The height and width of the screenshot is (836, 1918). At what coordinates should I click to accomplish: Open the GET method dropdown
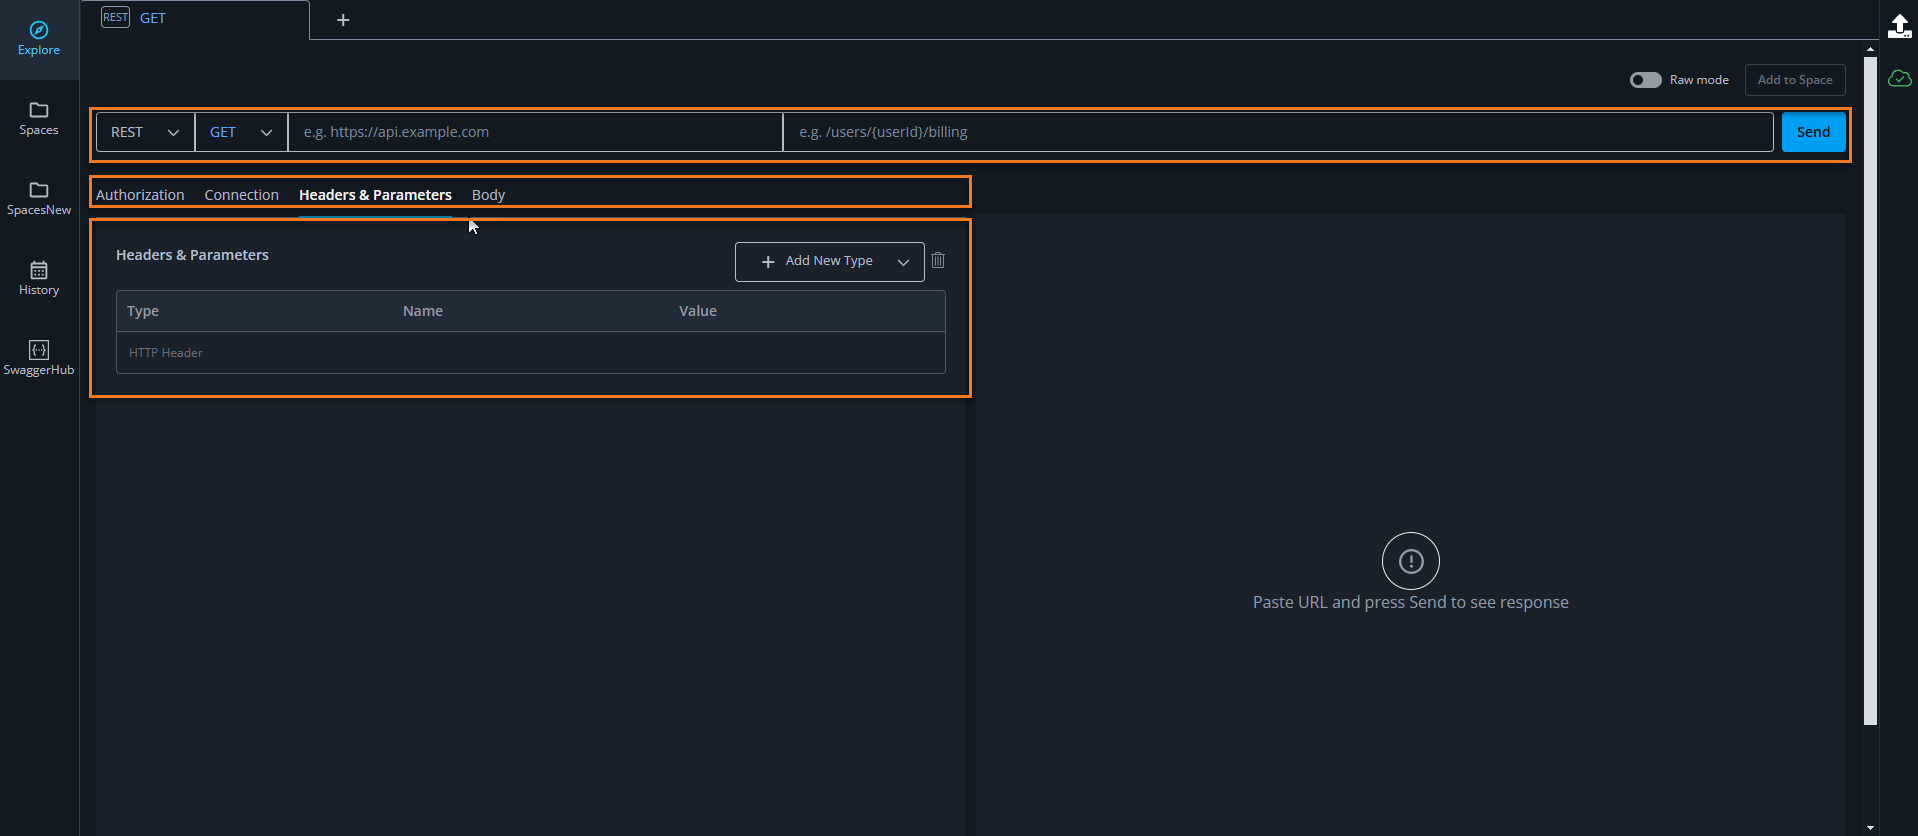241,132
